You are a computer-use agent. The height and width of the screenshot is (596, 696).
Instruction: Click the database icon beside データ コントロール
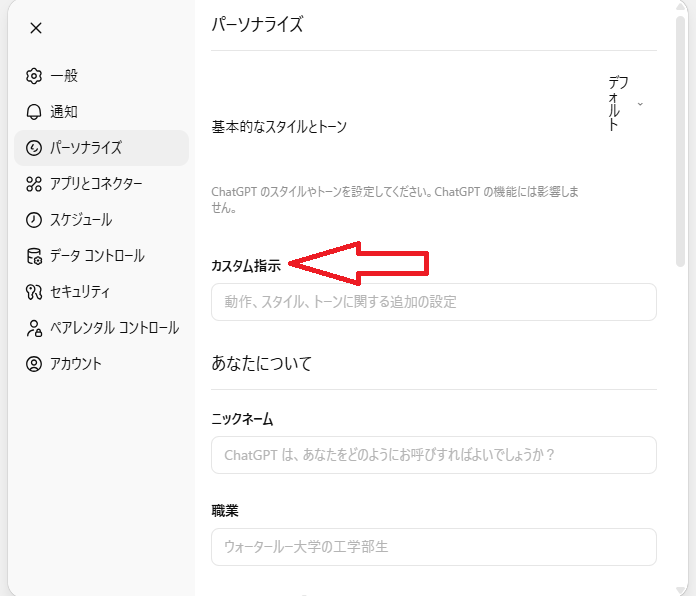pos(34,256)
